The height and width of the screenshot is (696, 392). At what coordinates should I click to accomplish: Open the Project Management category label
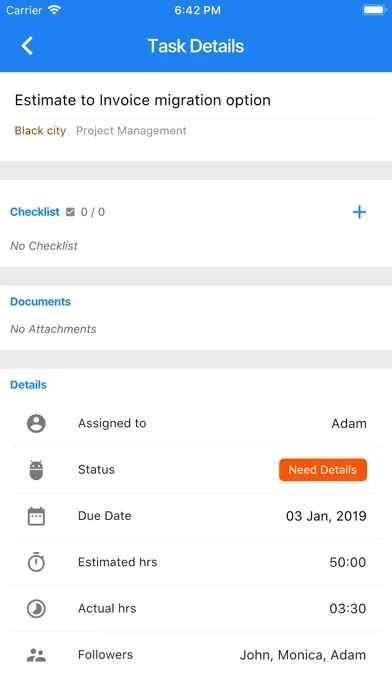coord(131,130)
